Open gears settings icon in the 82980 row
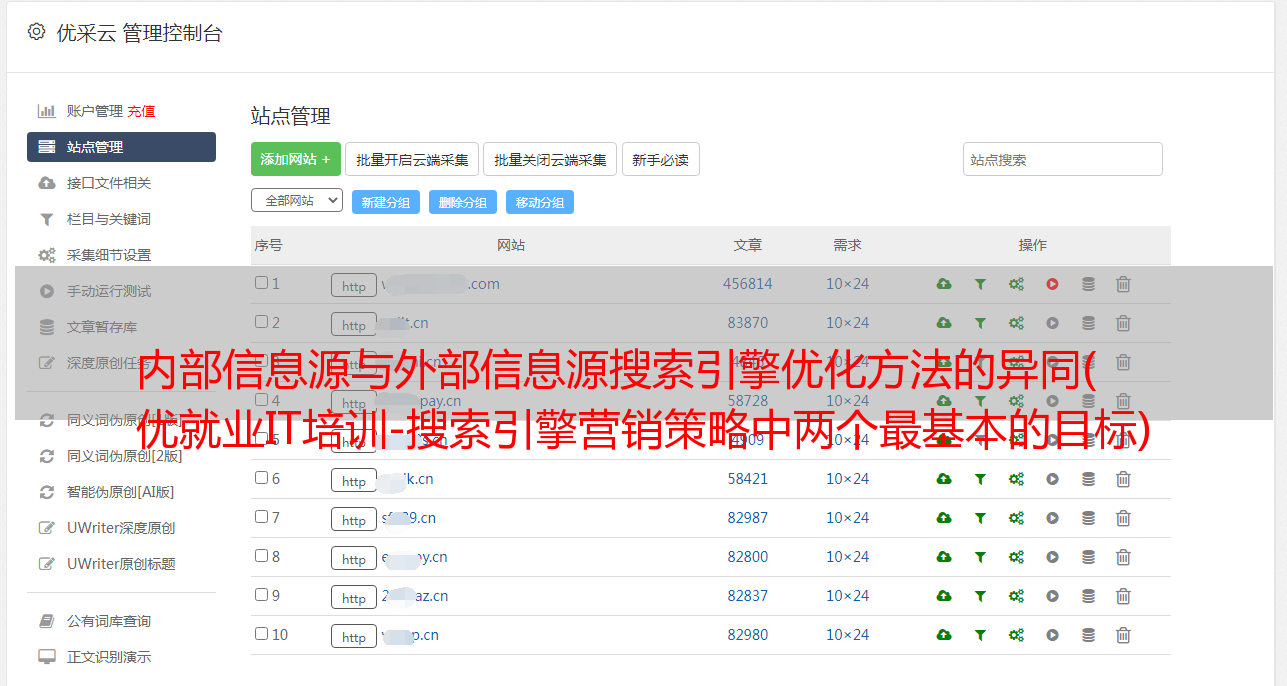Image resolution: width=1287 pixels, height=686 pixels. click(1016, 635)
